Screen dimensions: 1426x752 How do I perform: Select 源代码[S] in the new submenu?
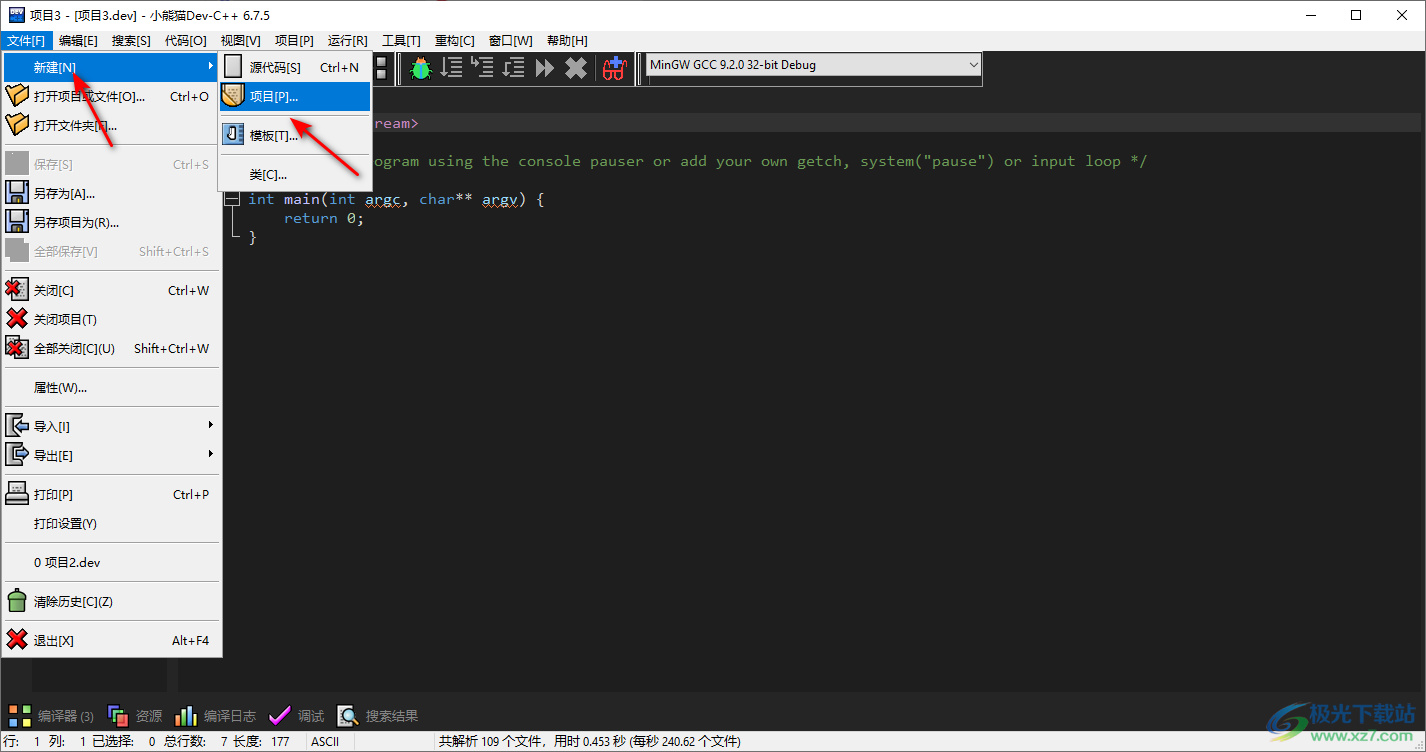[x=295, y=67]
